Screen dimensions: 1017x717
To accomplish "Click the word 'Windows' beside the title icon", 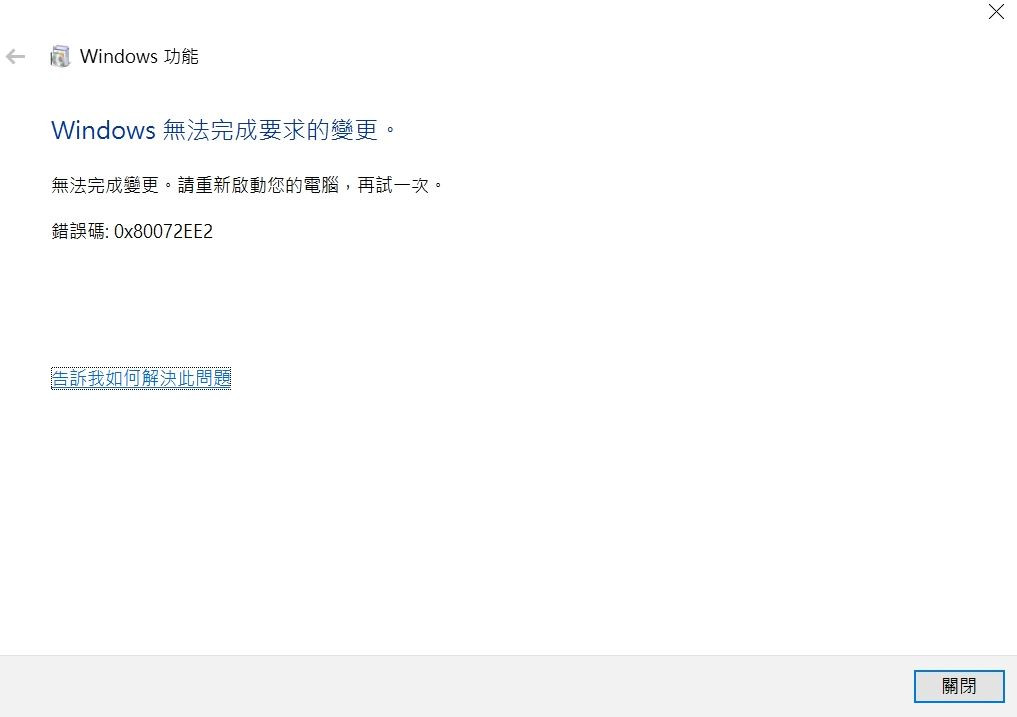I will pos(119,56).
